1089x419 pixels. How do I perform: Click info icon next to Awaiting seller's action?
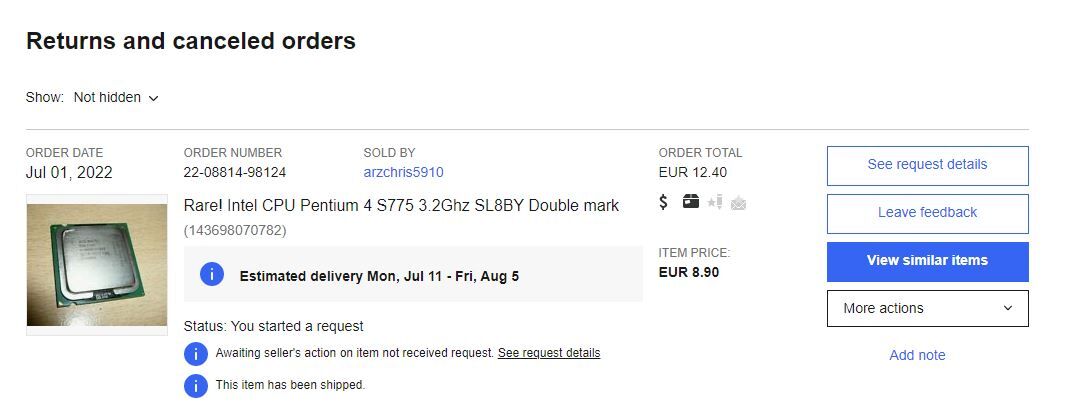196,353
